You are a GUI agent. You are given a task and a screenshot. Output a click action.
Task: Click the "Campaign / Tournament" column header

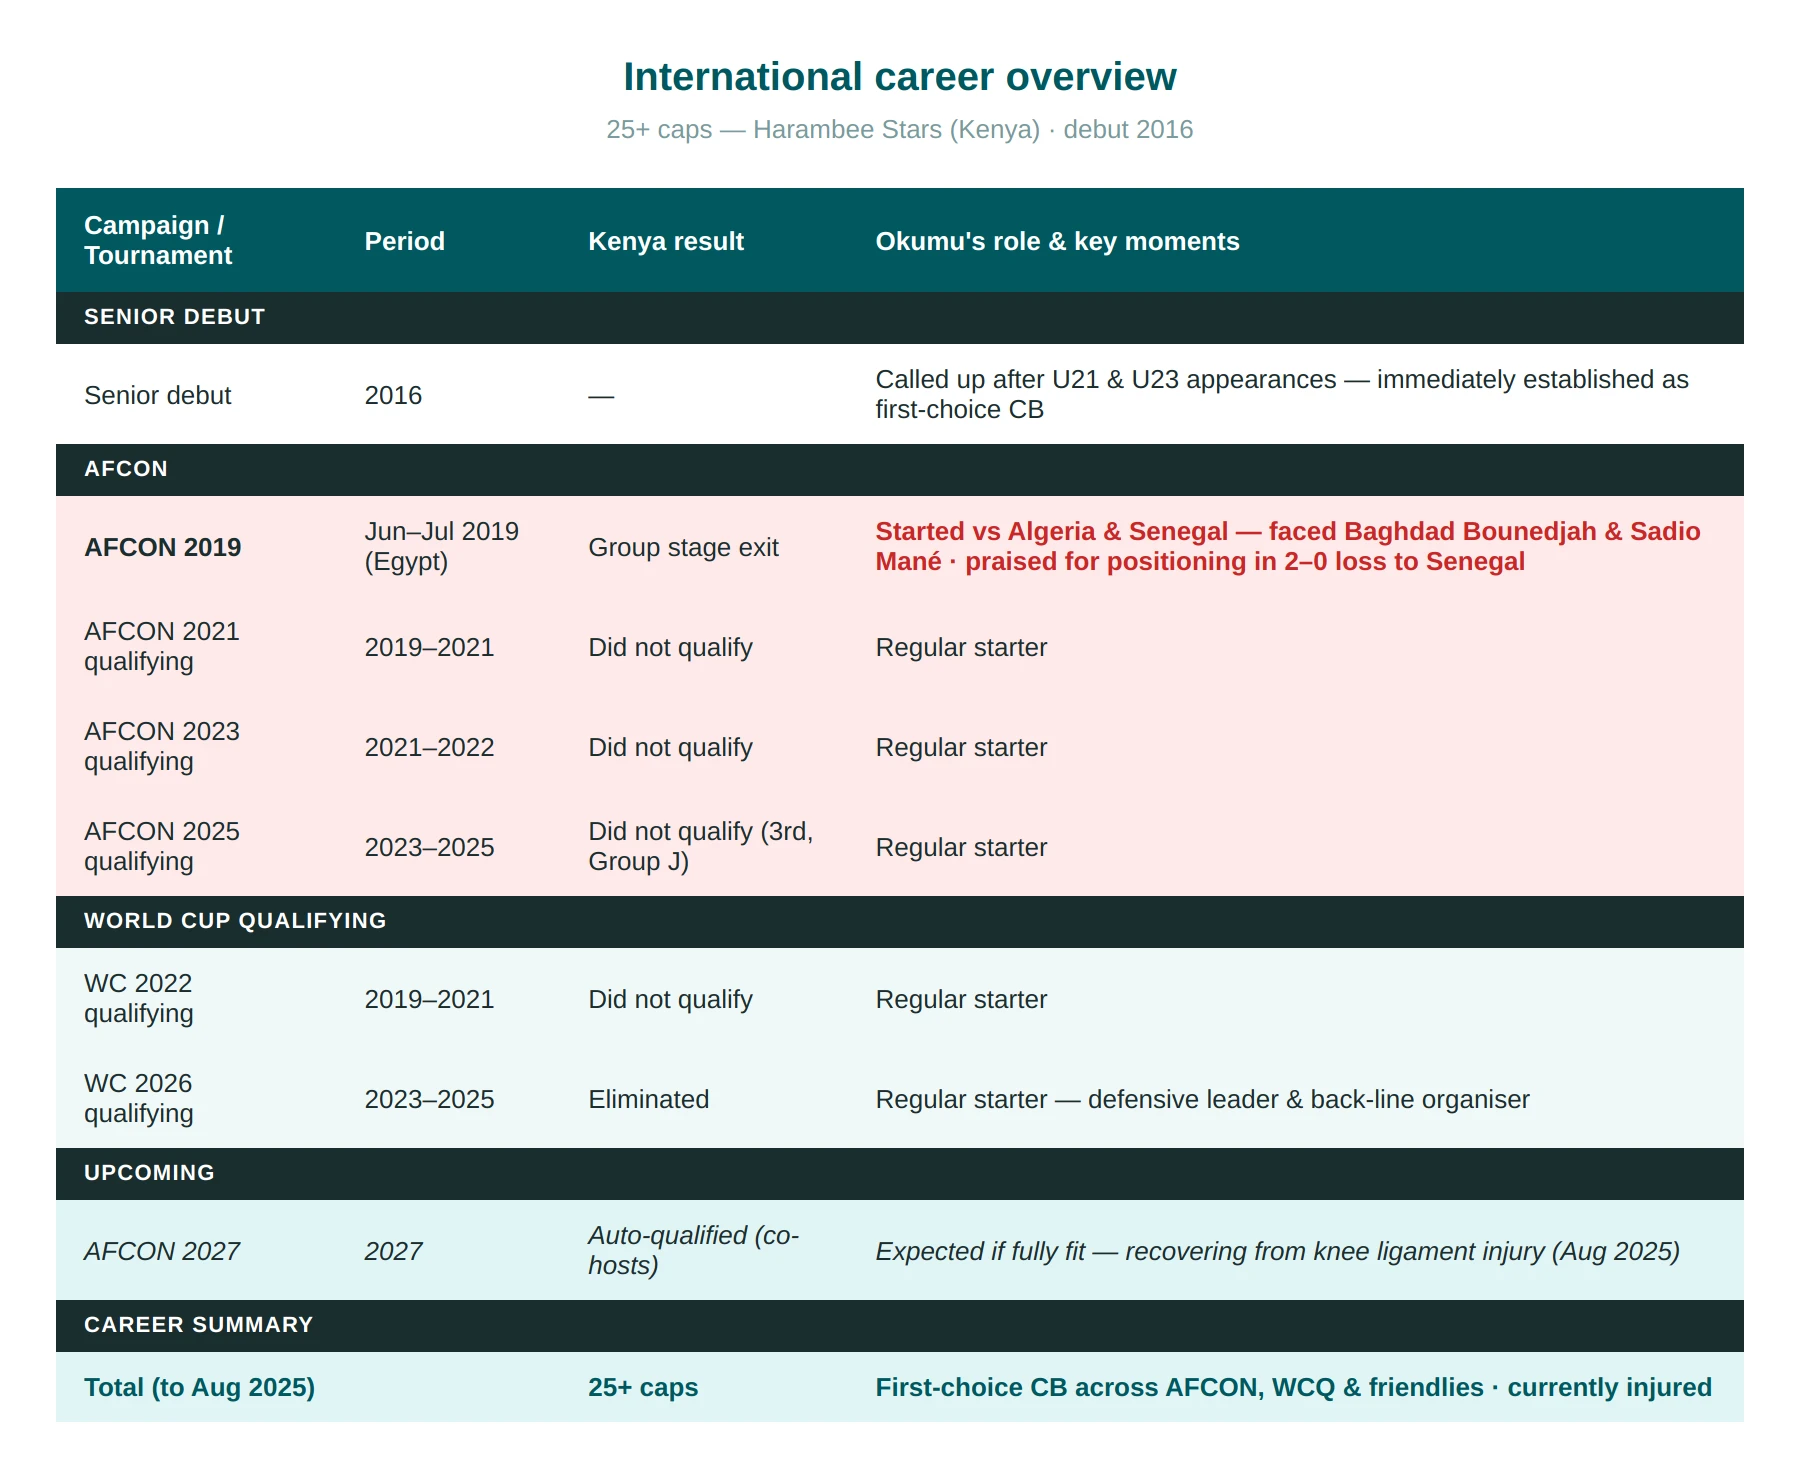[x=158, y=240]
